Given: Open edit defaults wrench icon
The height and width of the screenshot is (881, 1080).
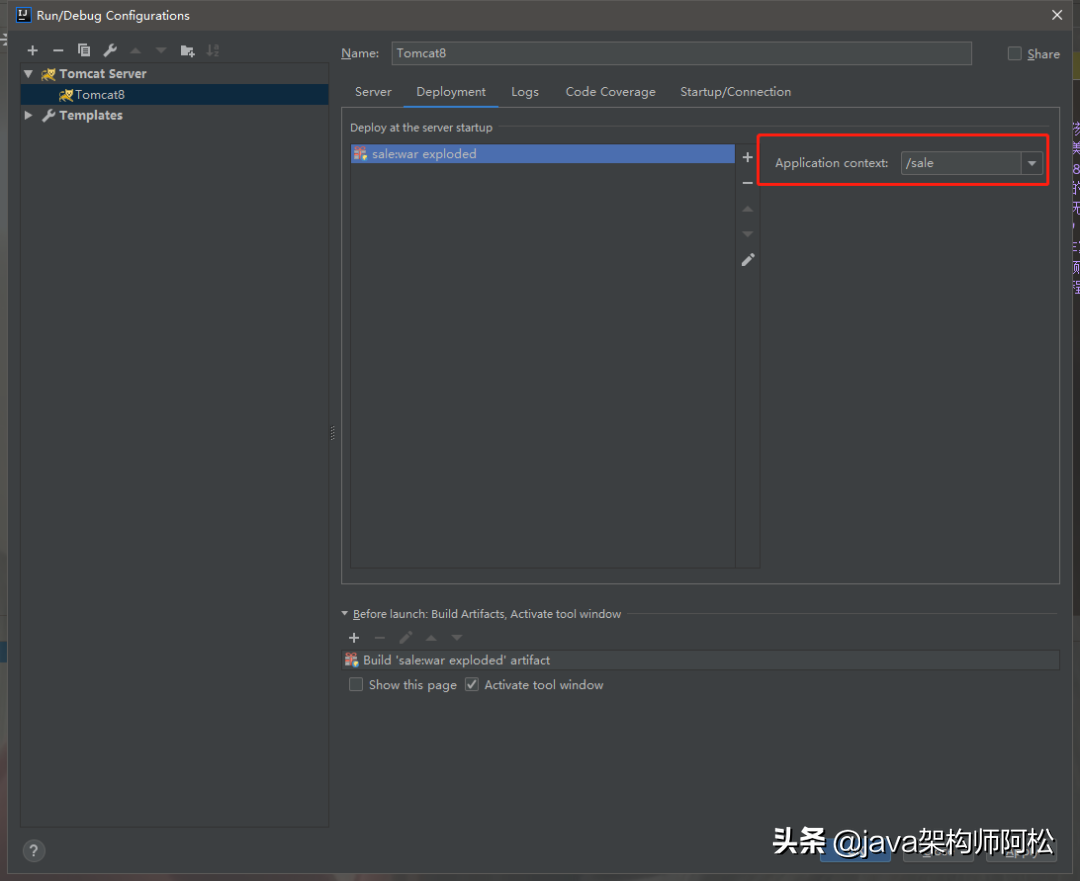Looking at the screenshot, I should tap(110, 50).
